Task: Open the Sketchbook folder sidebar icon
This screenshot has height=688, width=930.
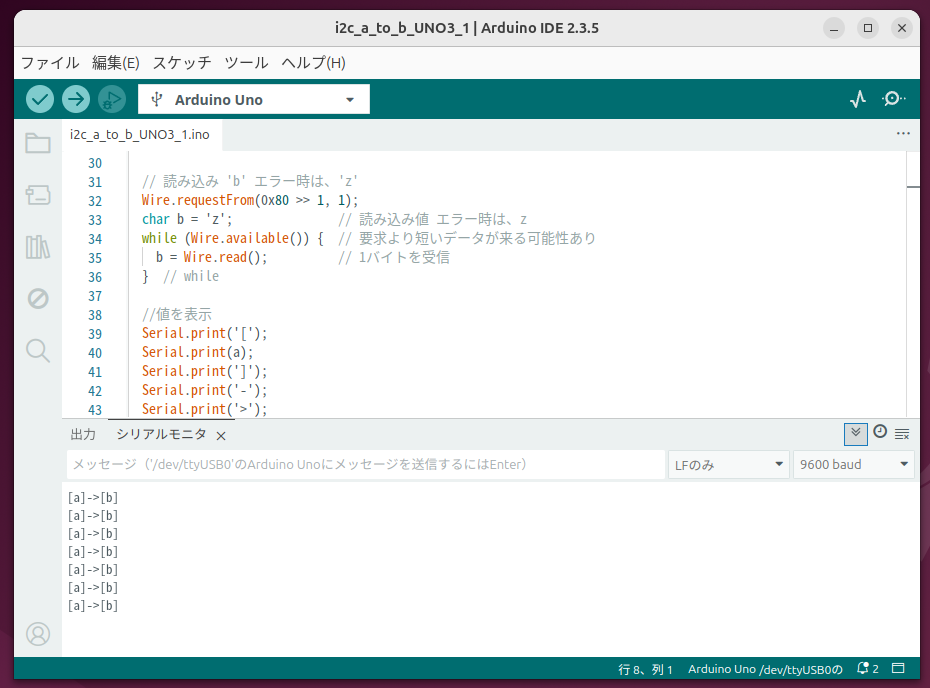Action: pos(38,143)
